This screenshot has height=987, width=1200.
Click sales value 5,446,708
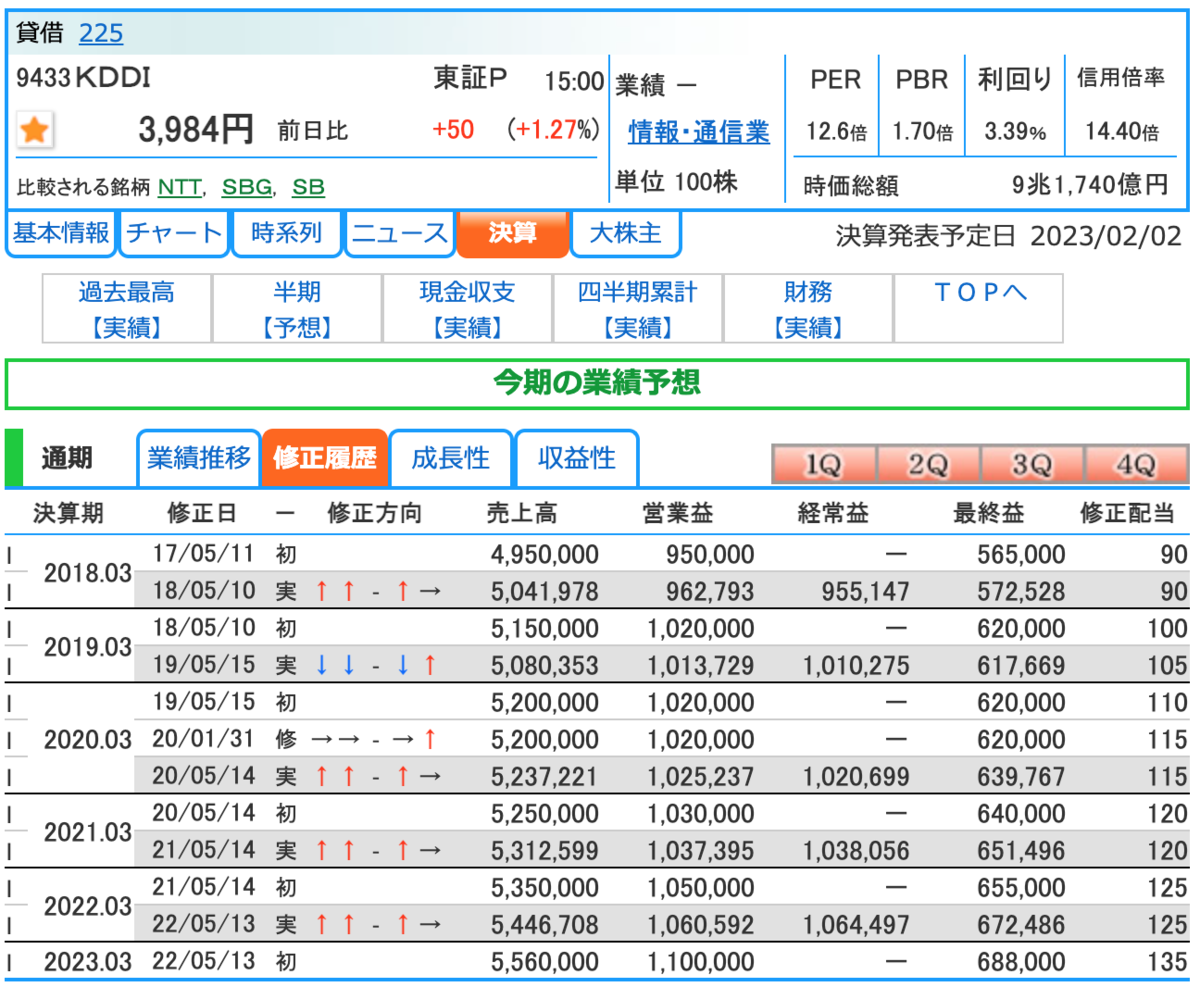tap(544, 925)
